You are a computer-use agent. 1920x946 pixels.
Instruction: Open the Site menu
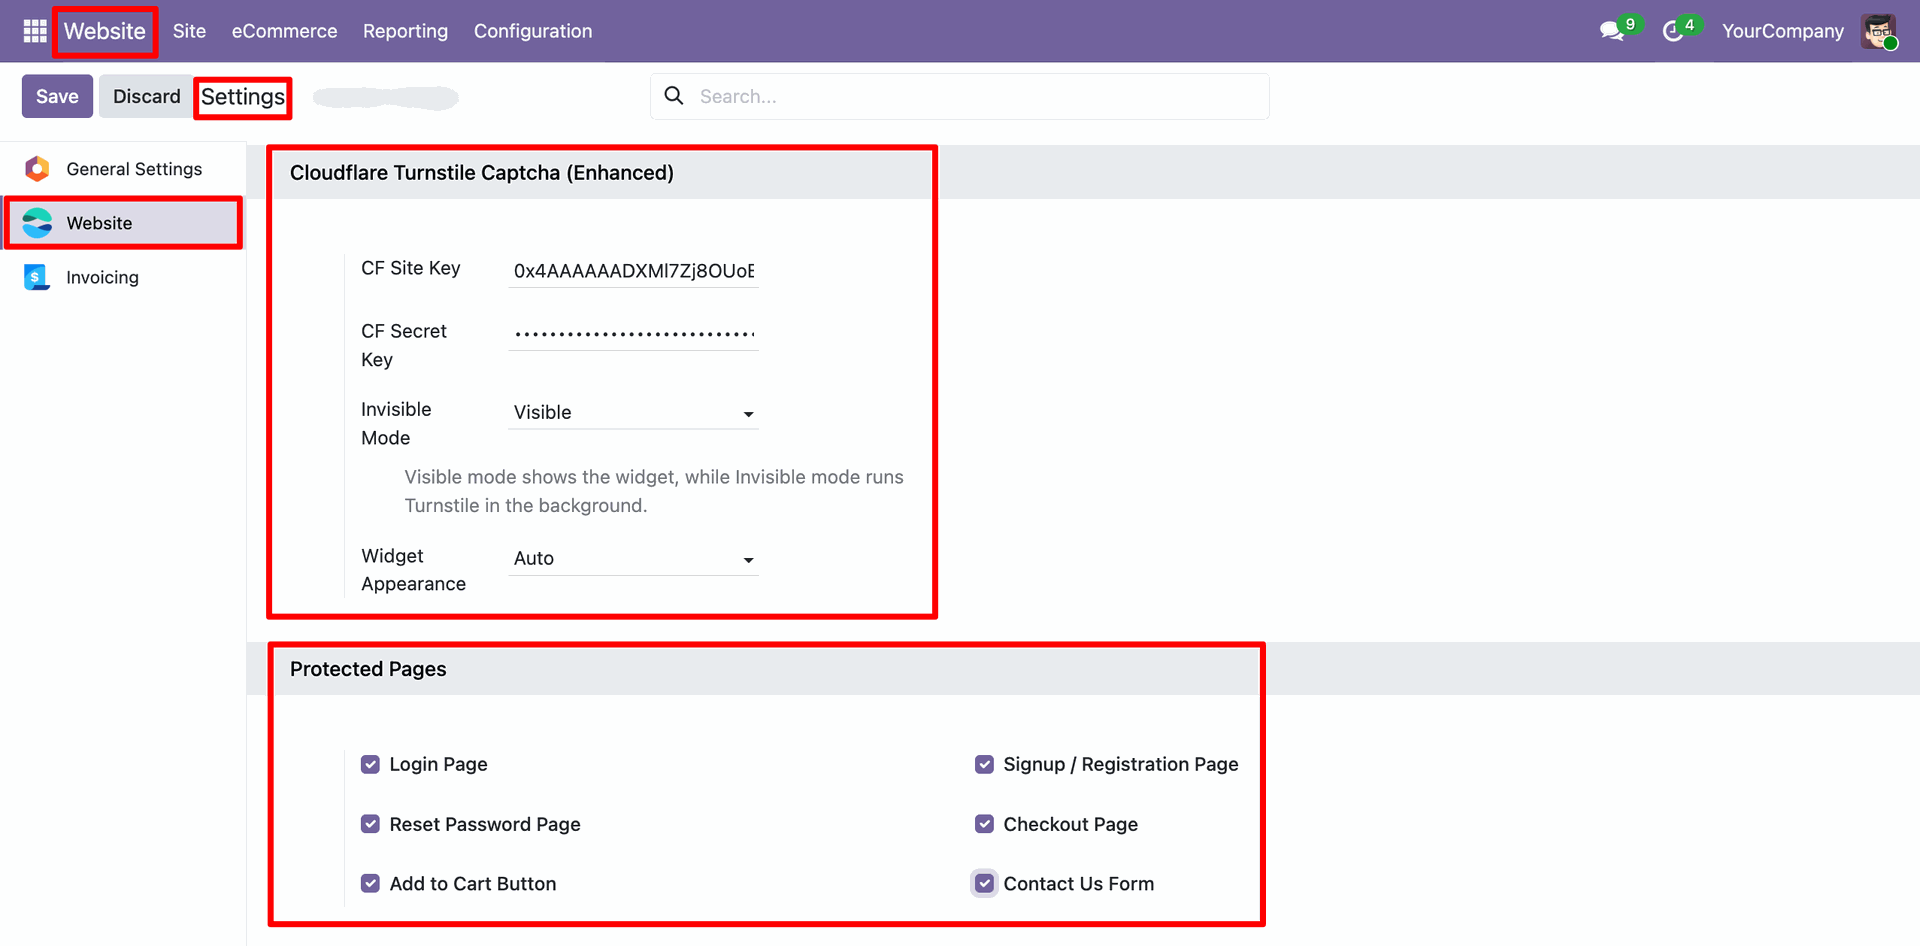click(189, 31)
